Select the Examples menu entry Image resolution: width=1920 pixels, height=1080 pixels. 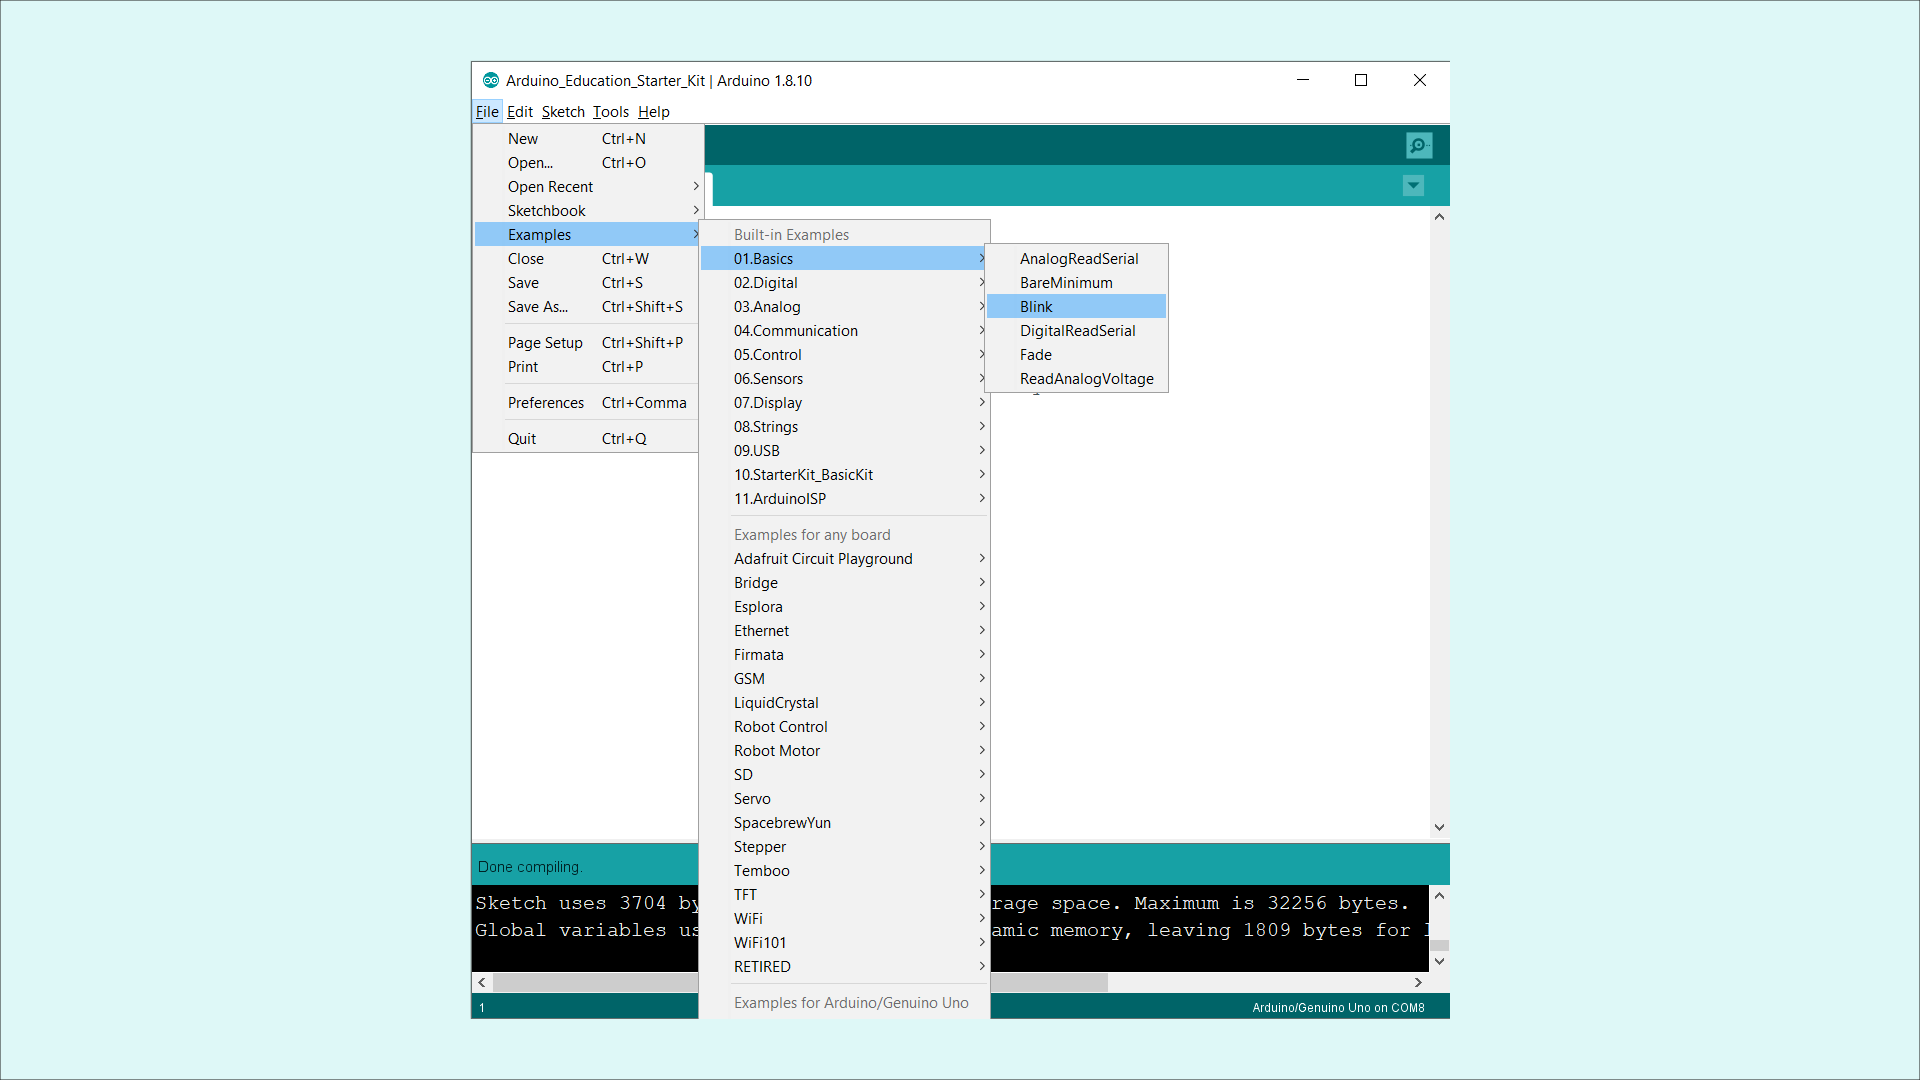pos(587,235)
